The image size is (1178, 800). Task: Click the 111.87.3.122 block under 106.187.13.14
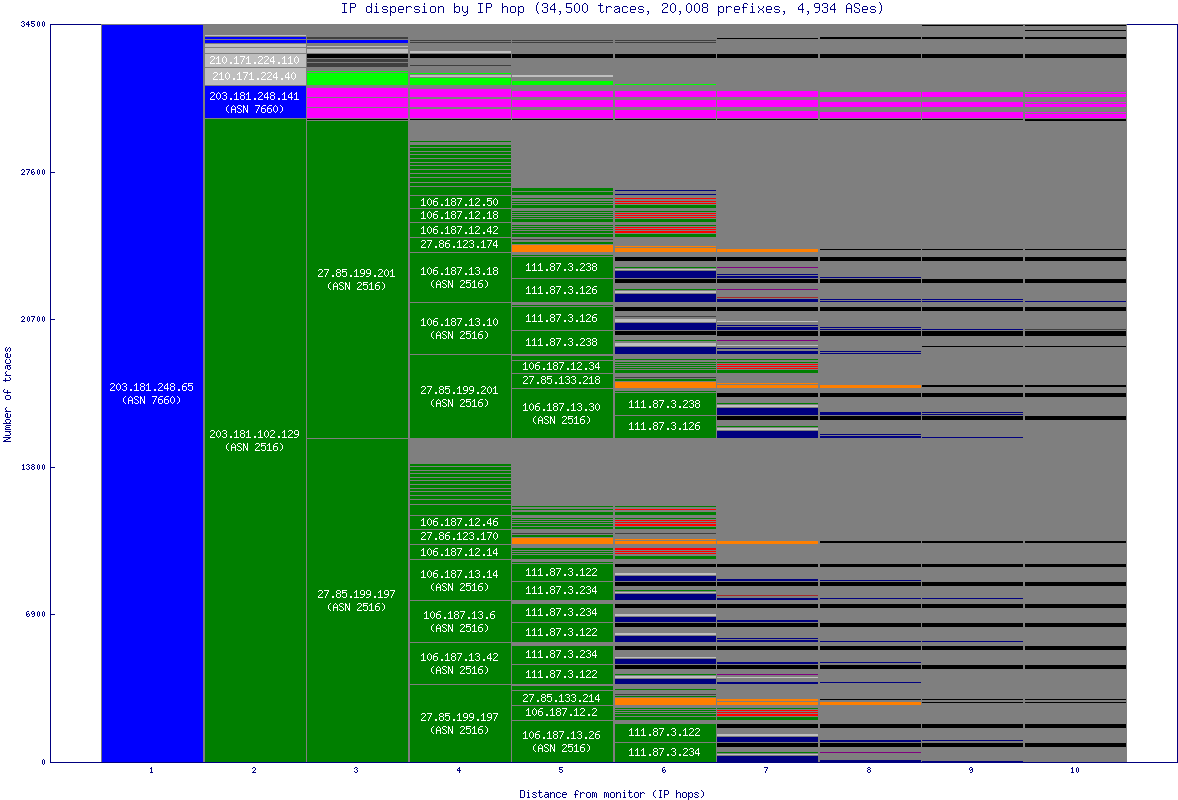[562, 572]
